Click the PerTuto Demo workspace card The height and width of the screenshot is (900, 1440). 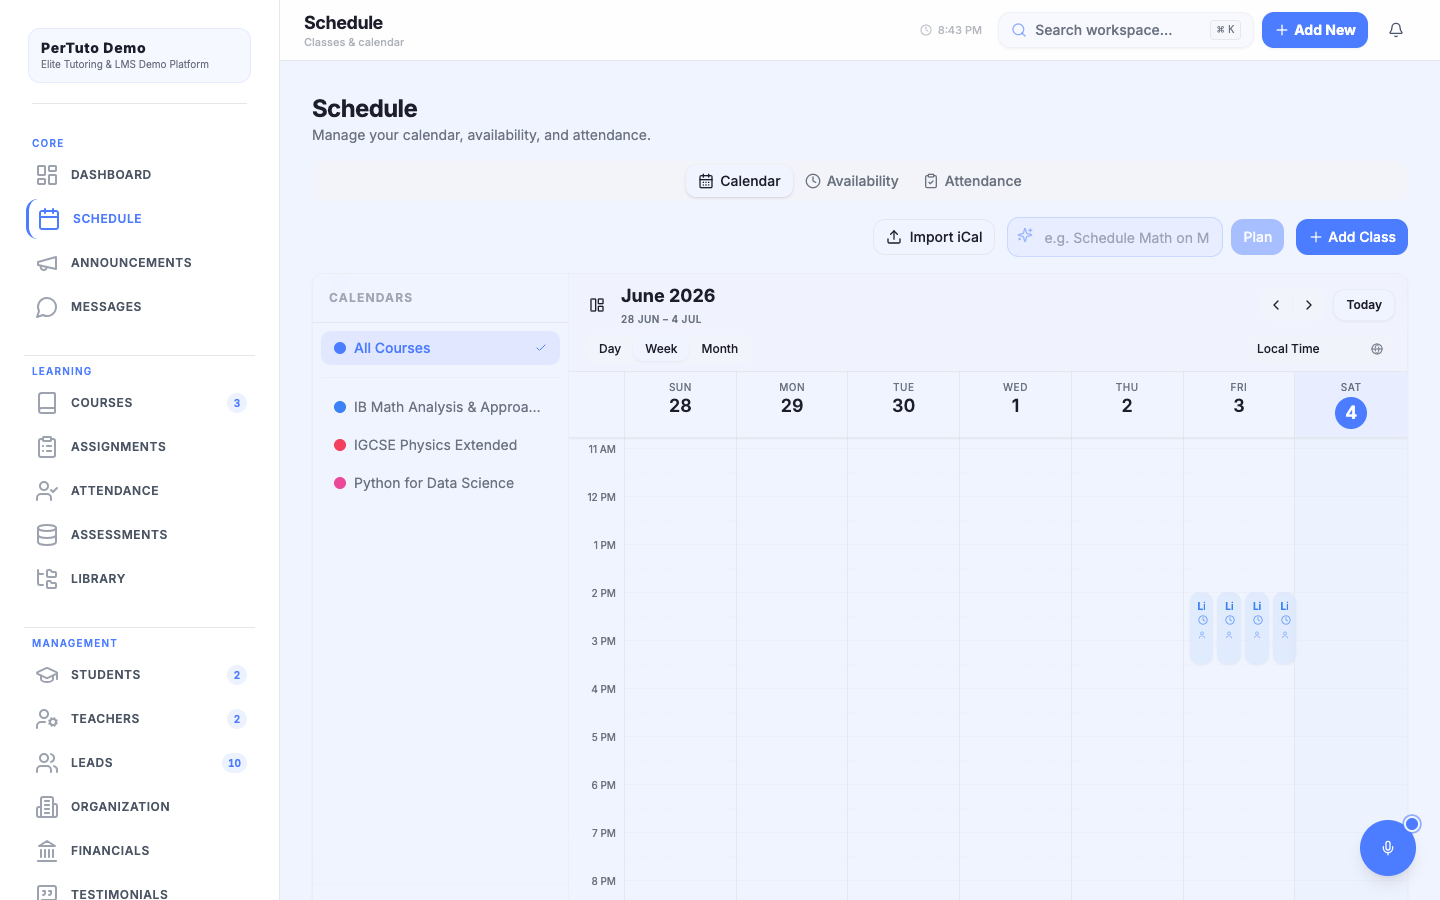pos(139,55)
